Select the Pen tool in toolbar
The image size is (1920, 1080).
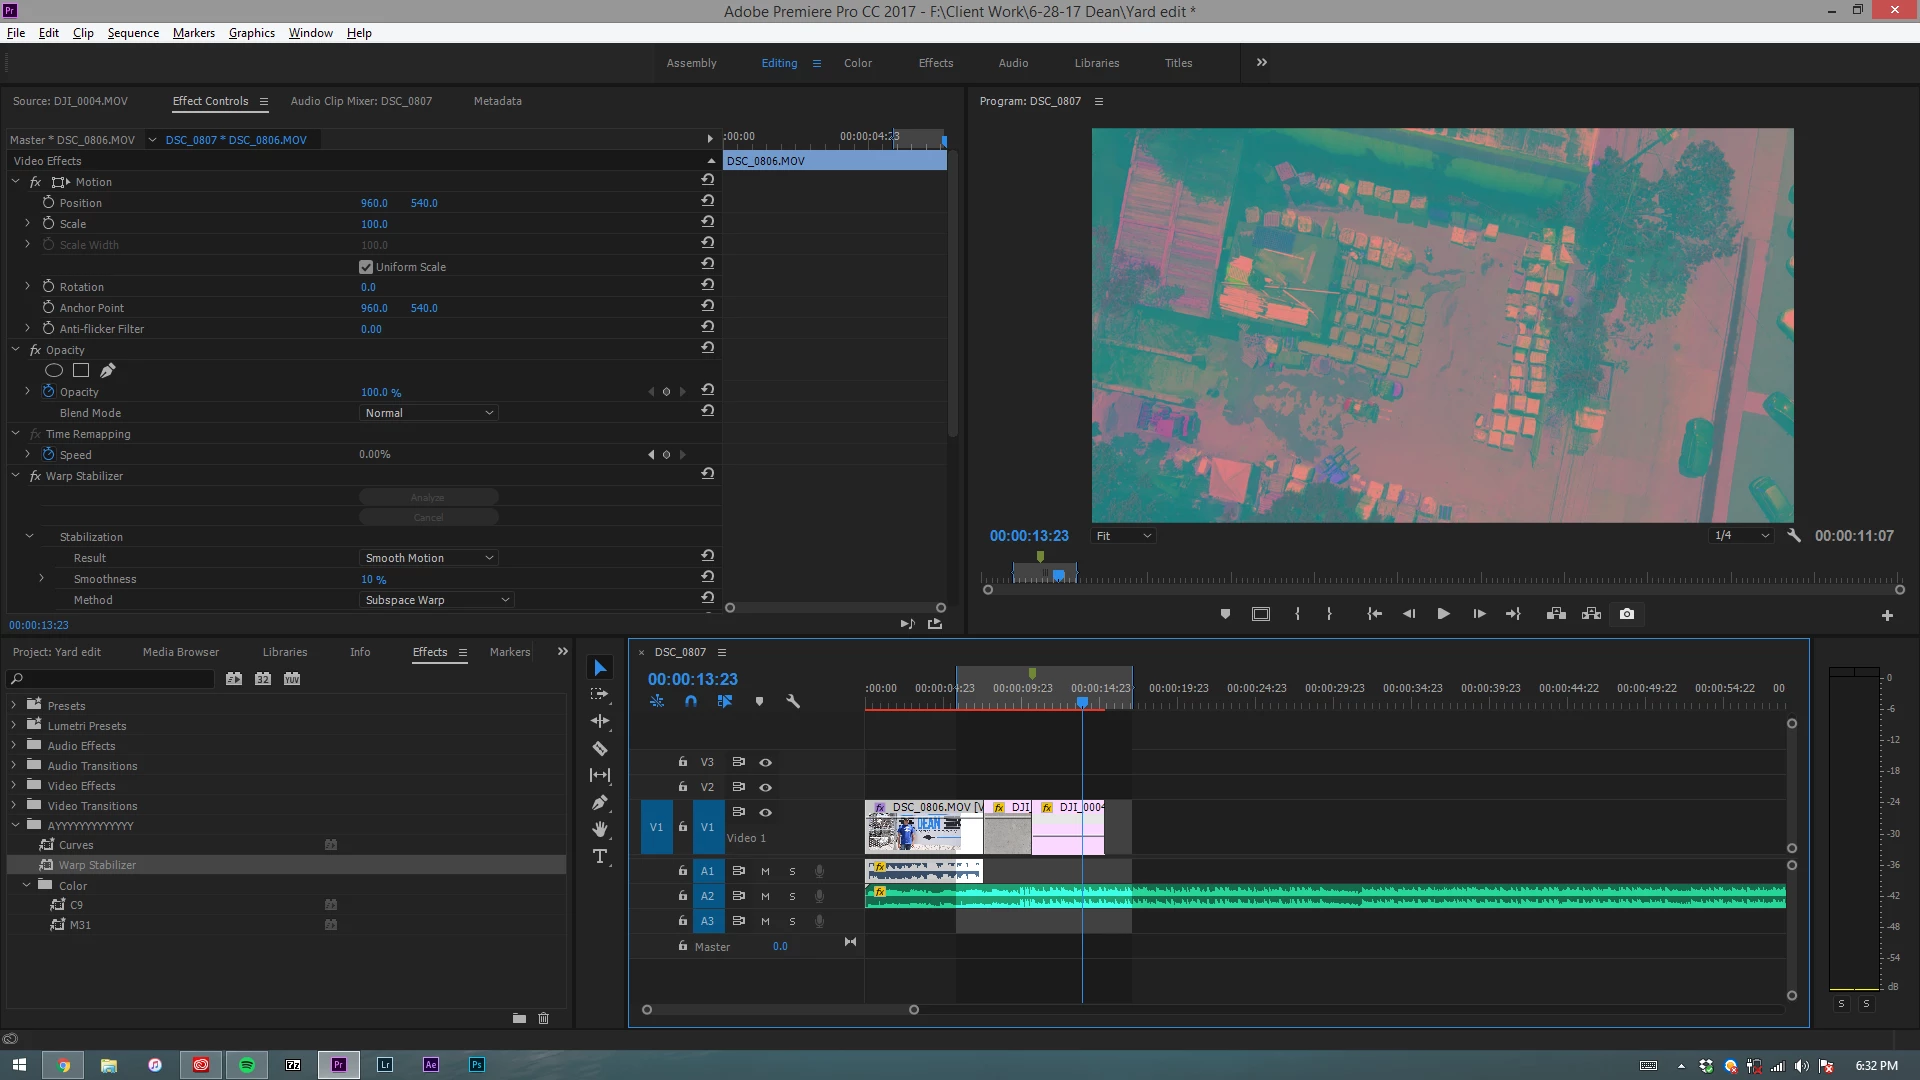pyautogui.click(x=600, y=802)
